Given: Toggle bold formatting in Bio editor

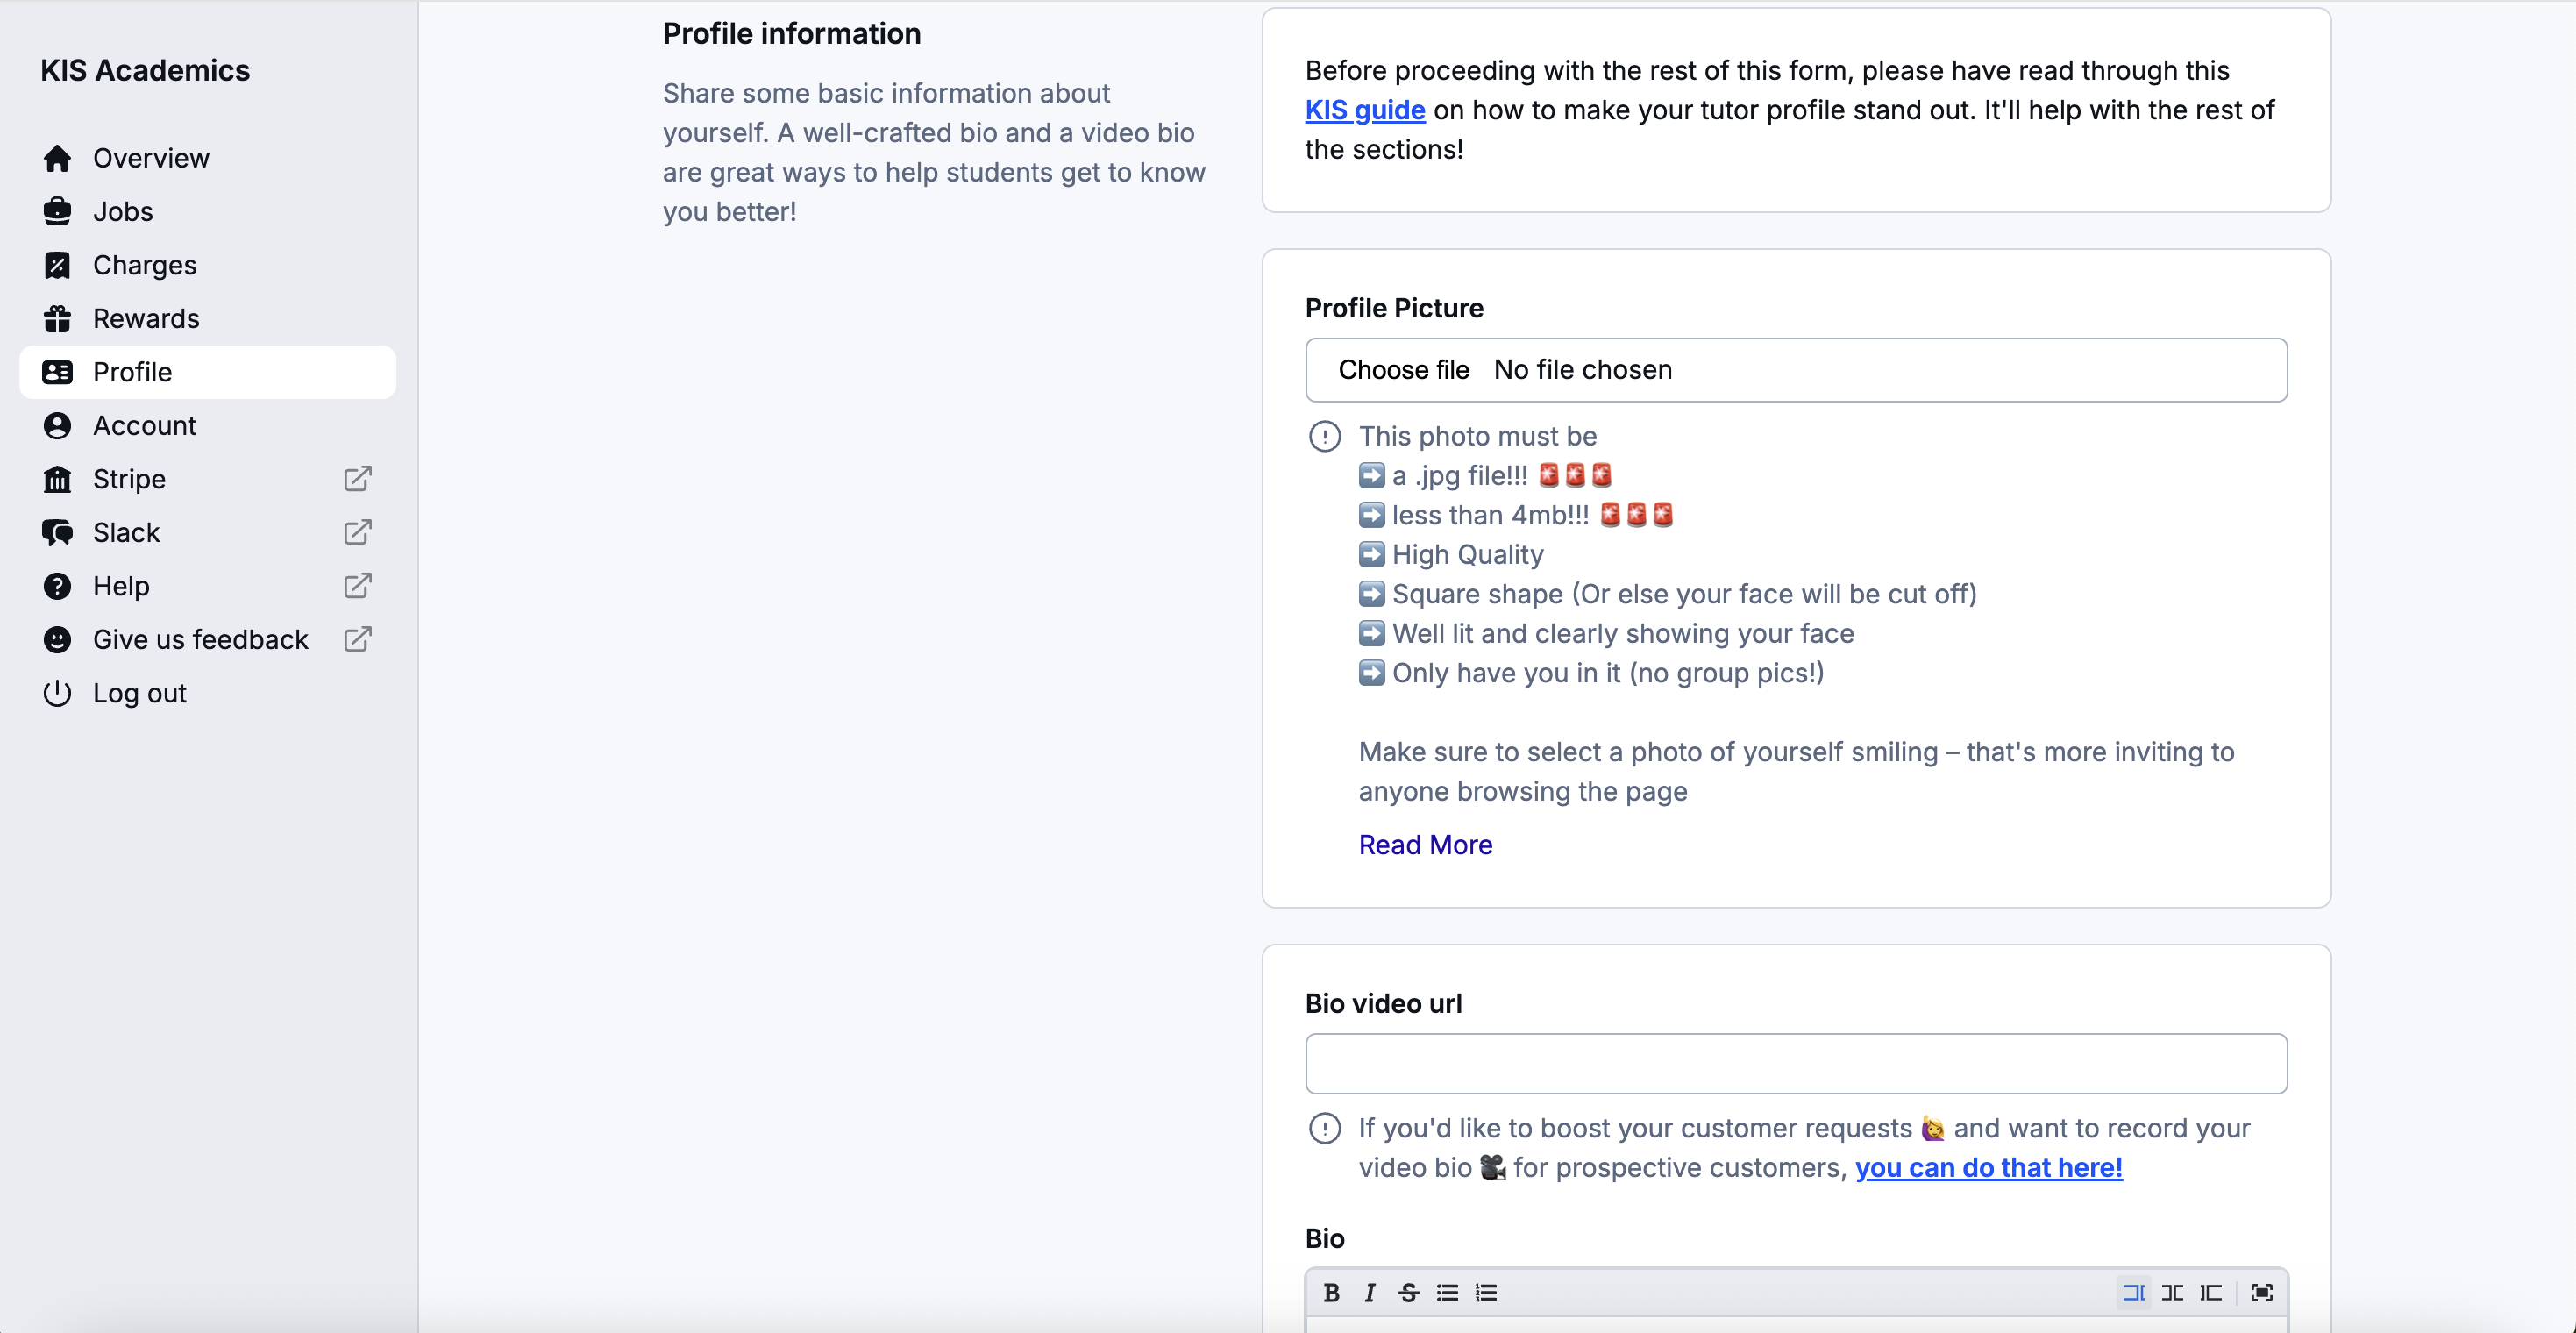Looking at the screenshot, I should point(1331,1293).
